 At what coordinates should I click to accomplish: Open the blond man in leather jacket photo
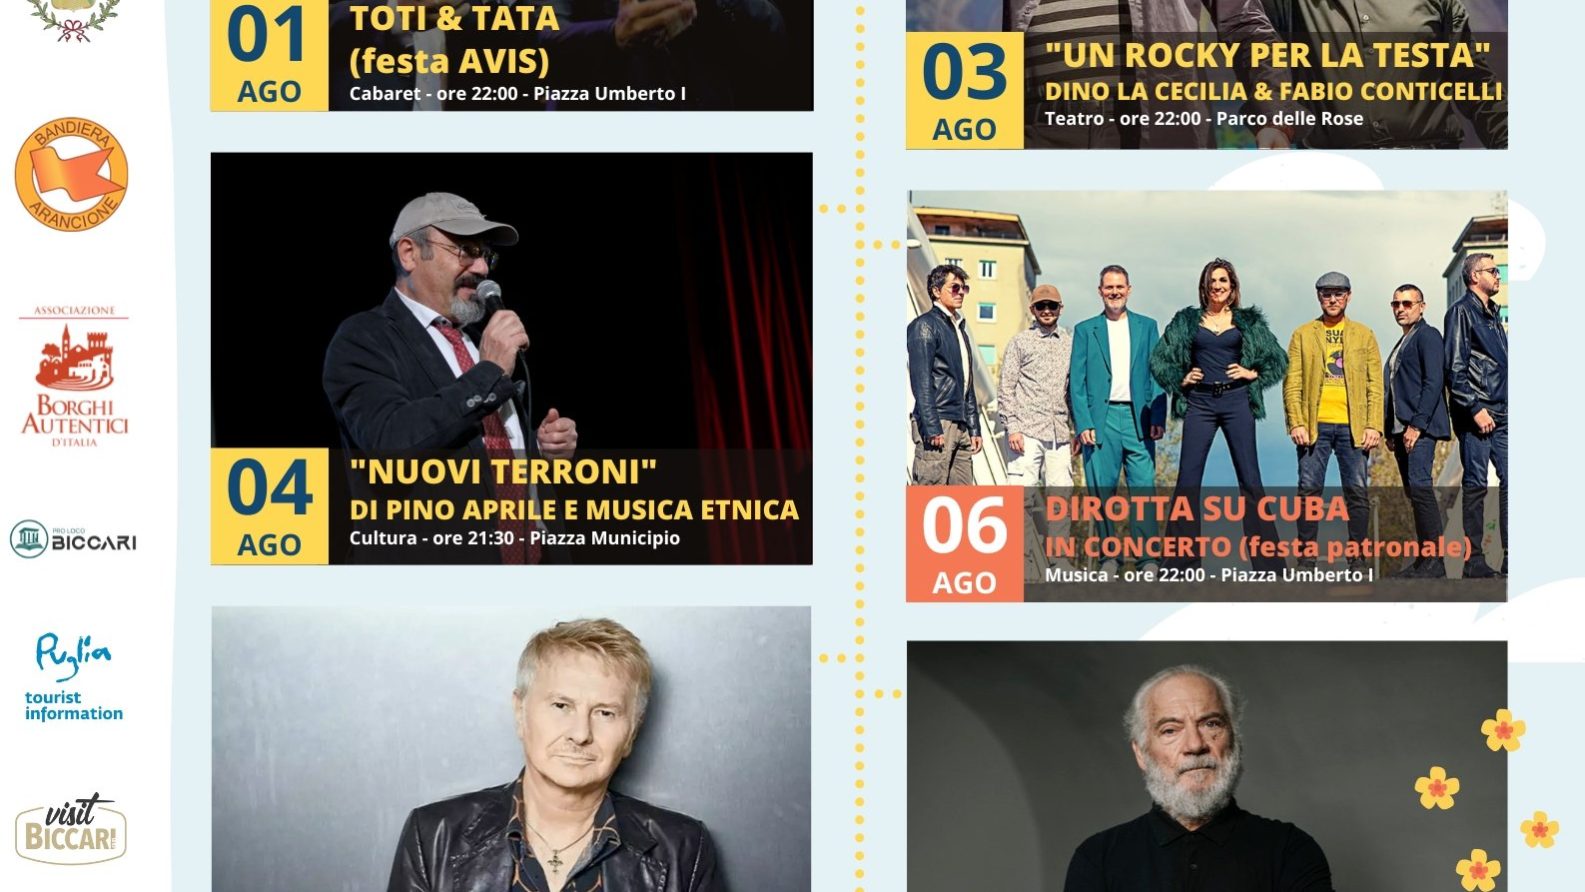tap(512, 749)
